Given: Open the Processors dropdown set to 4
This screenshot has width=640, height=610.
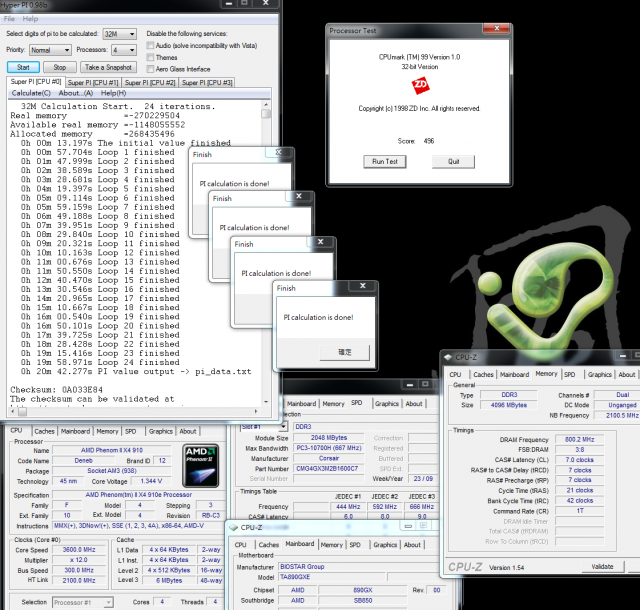Looking at the screenshot, I should [124, 50].
